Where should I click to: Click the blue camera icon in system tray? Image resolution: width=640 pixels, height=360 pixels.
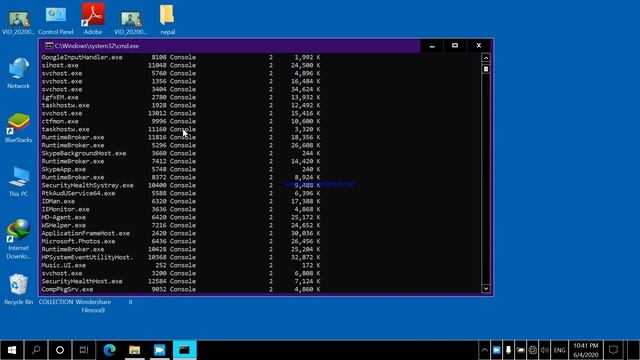click(x=496, y=350)
